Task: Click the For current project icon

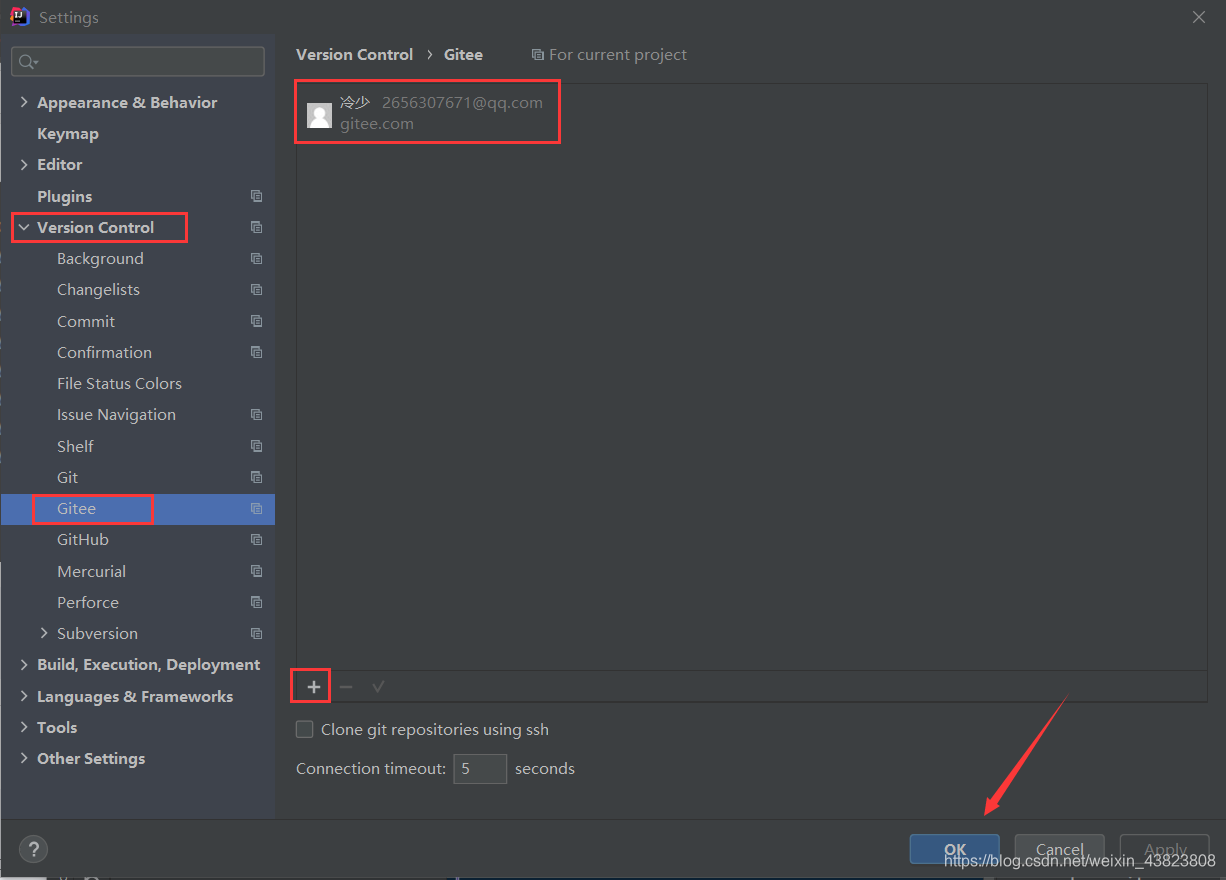Action: pos(538,55)
